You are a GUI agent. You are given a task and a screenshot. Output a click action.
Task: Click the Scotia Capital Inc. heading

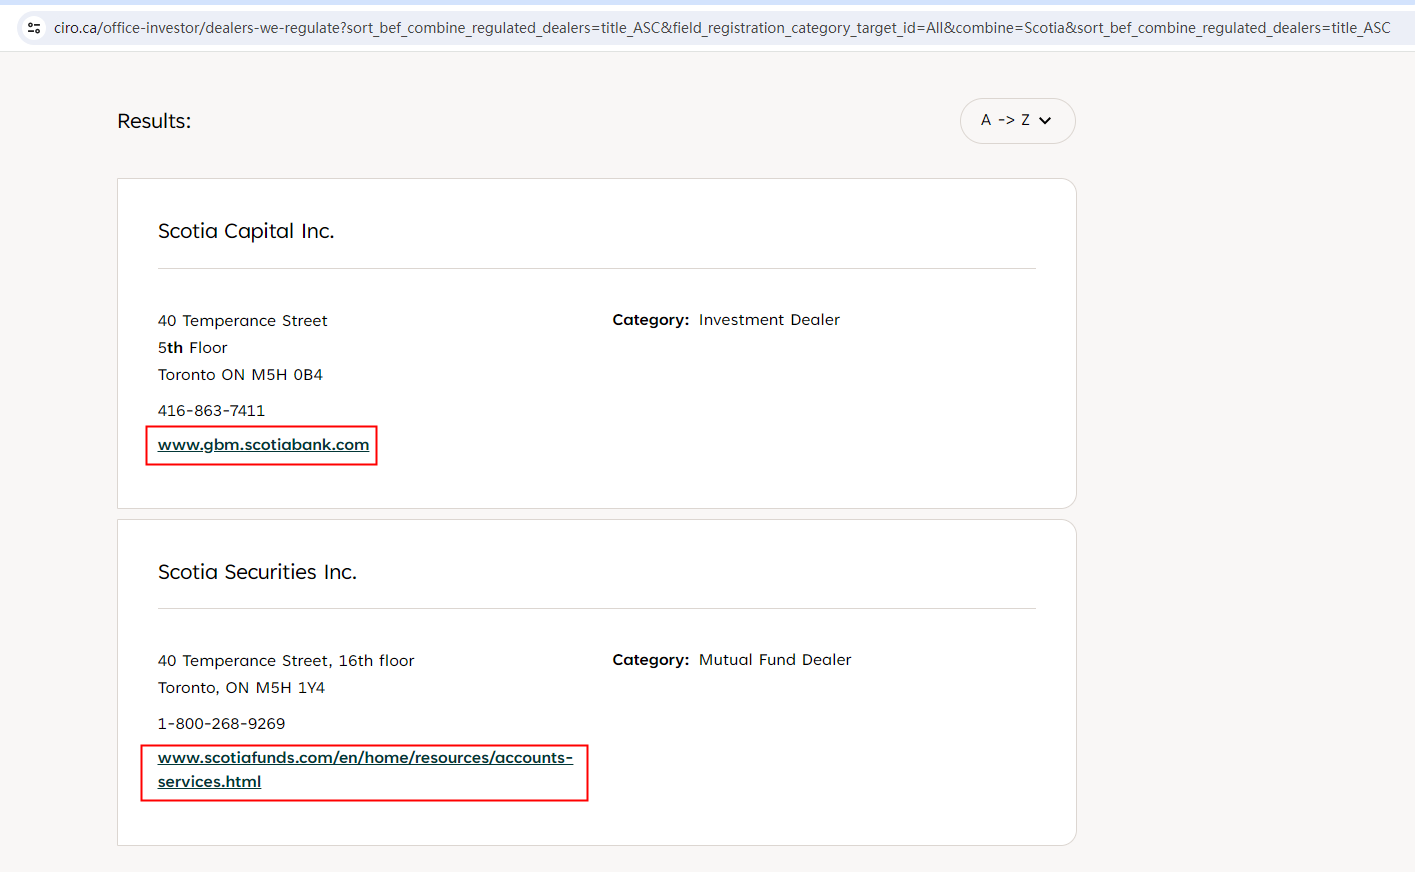[x=246, y=231]
